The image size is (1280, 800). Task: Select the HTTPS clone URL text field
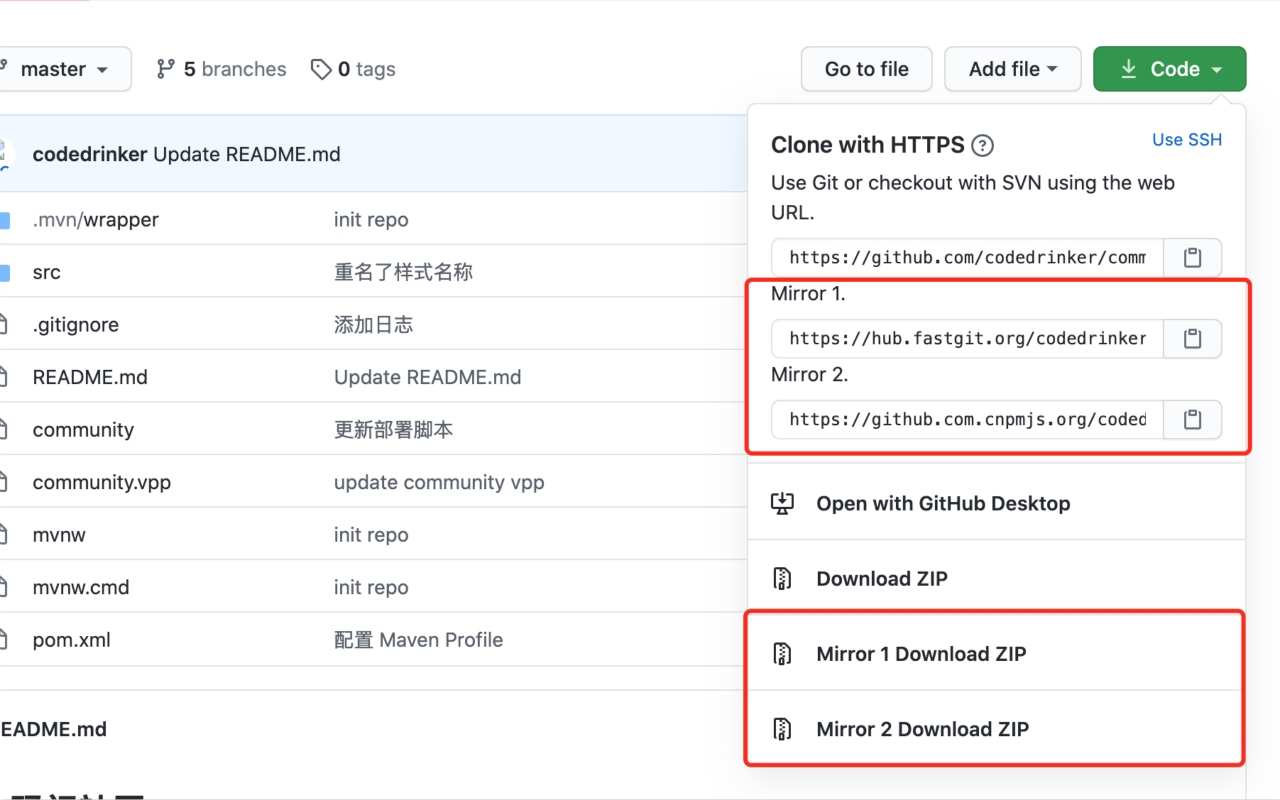point(965,257)
